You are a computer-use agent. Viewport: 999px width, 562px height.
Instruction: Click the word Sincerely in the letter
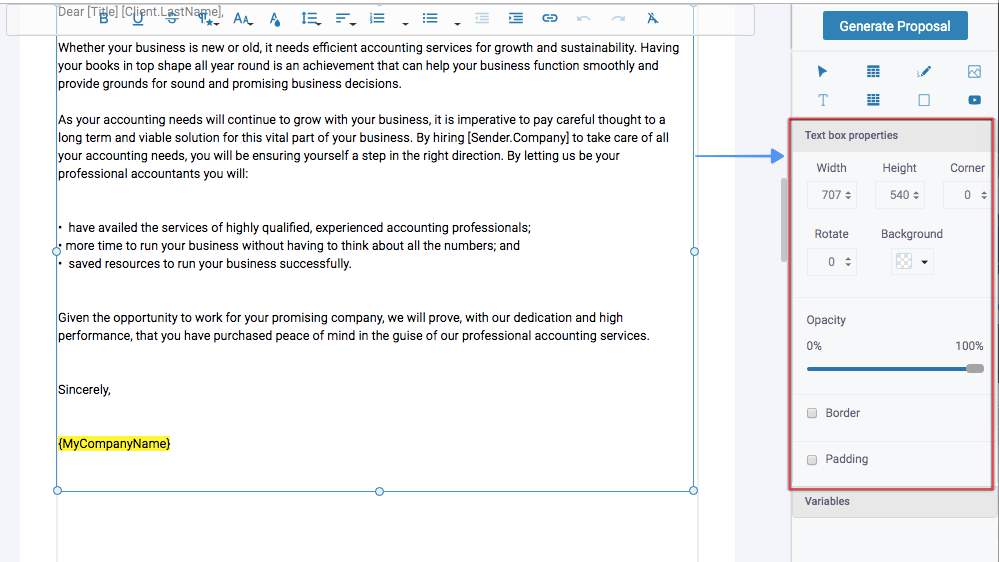[83, 389]
